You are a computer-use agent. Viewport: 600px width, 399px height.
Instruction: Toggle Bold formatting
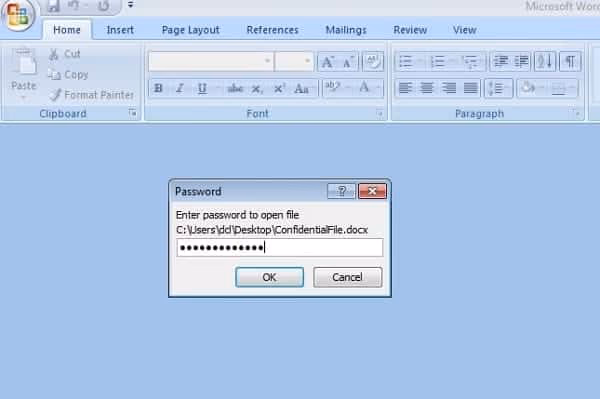pyautogui.click(x=158, y=88)
